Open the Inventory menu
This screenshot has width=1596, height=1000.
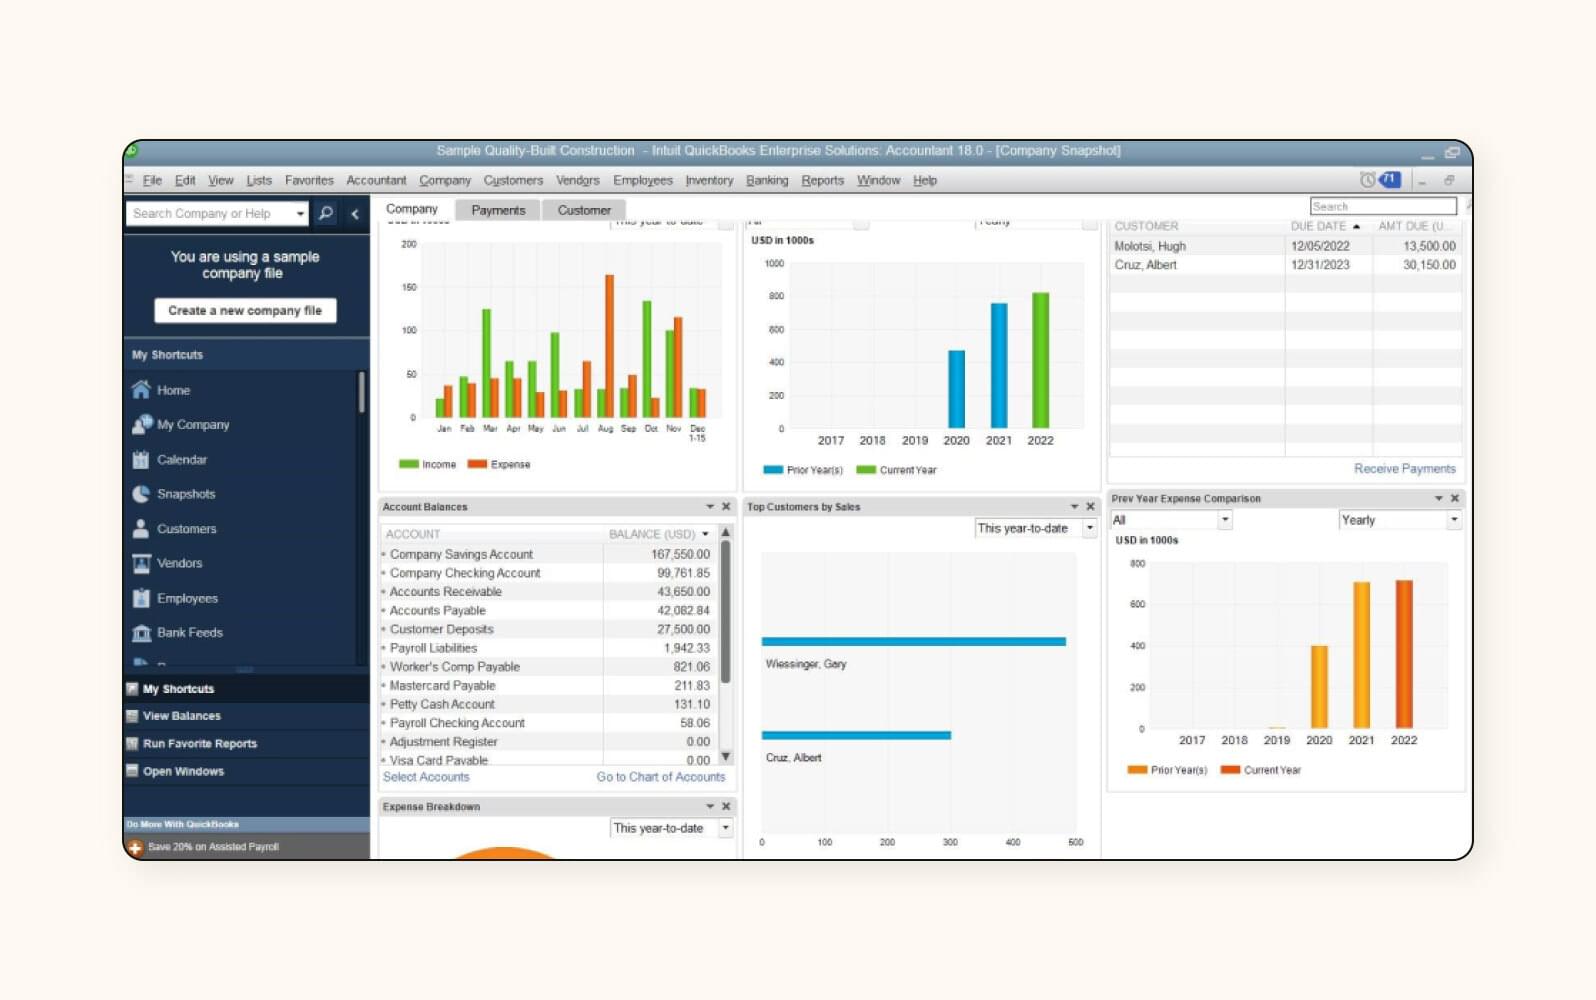[709, 180]
